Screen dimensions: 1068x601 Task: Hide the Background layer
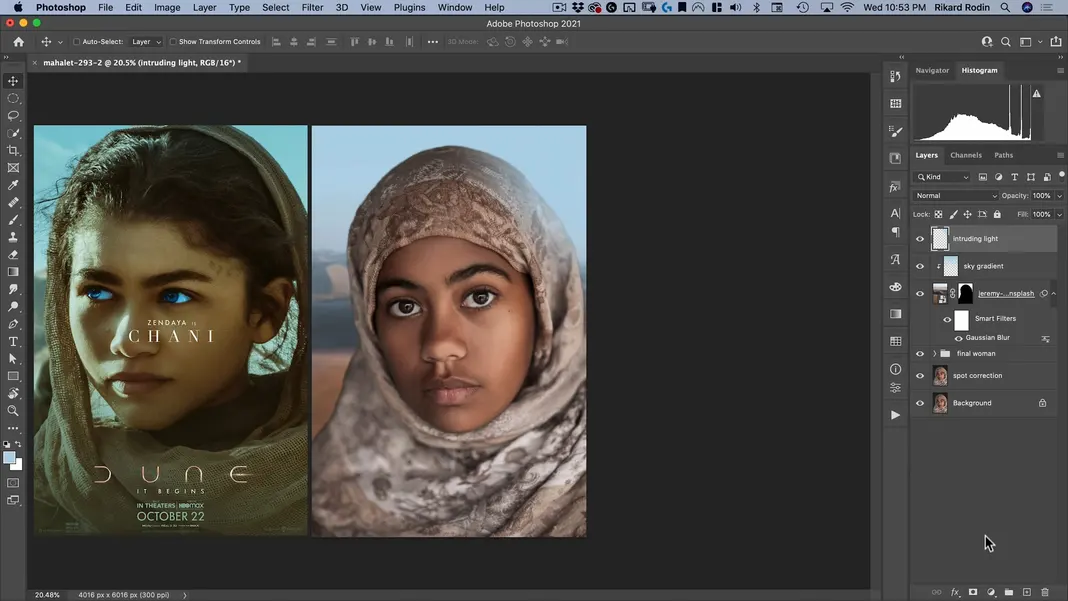920,403
